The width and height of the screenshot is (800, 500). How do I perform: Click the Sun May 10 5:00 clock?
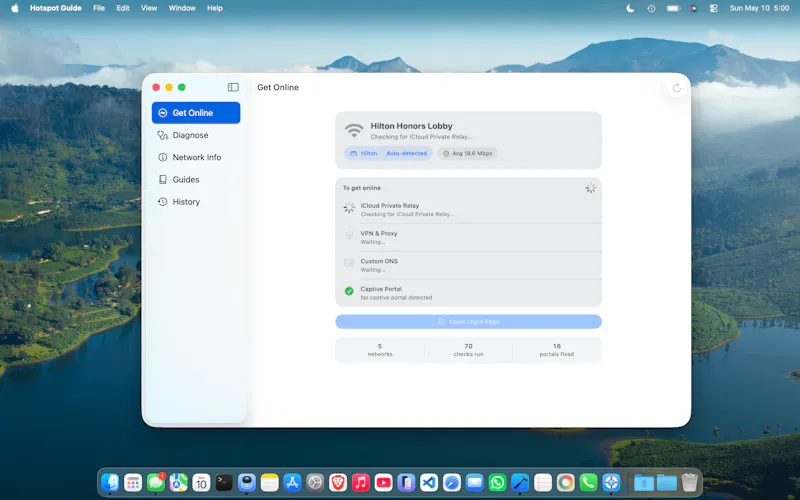(x=759, y=8)
